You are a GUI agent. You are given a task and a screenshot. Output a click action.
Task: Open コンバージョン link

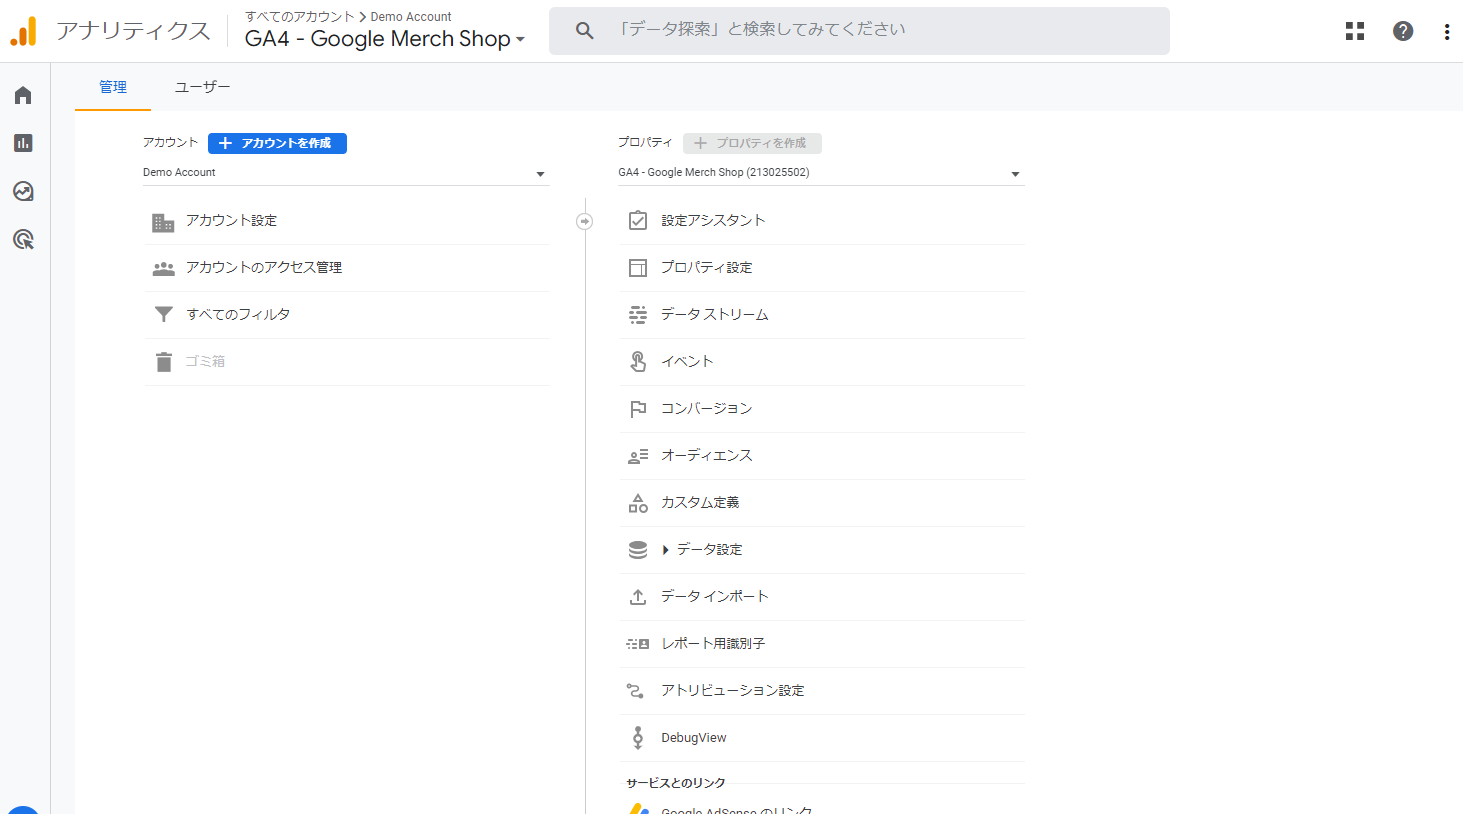[x=706, y=409]
